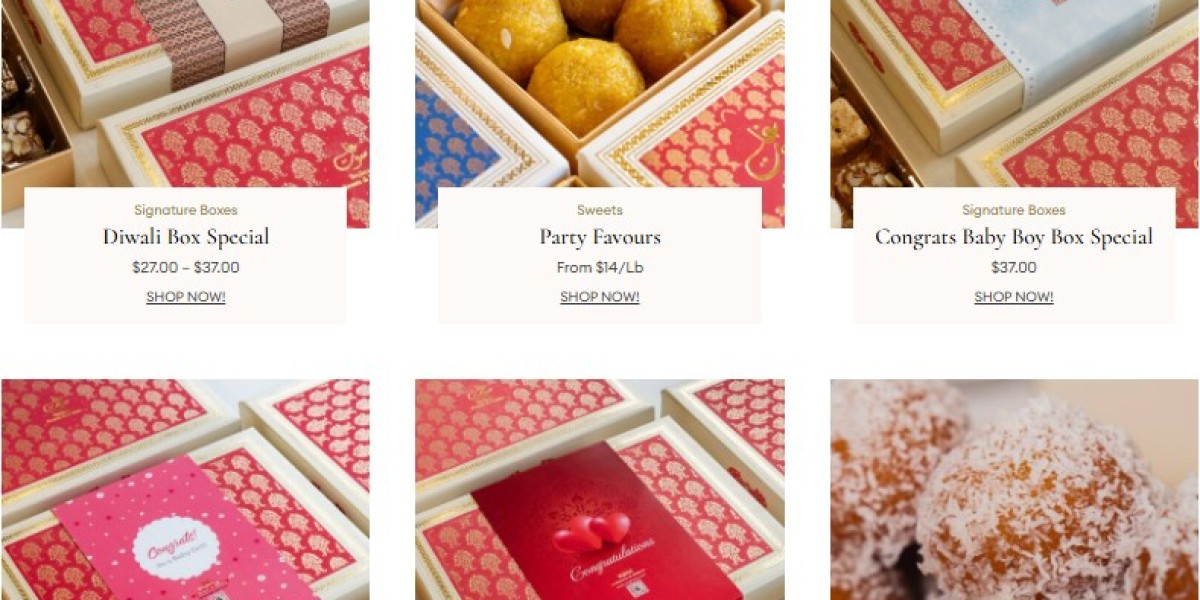Select the Sweets category label
Viewport: 1200px width, 600px height.
pos(600,210)
